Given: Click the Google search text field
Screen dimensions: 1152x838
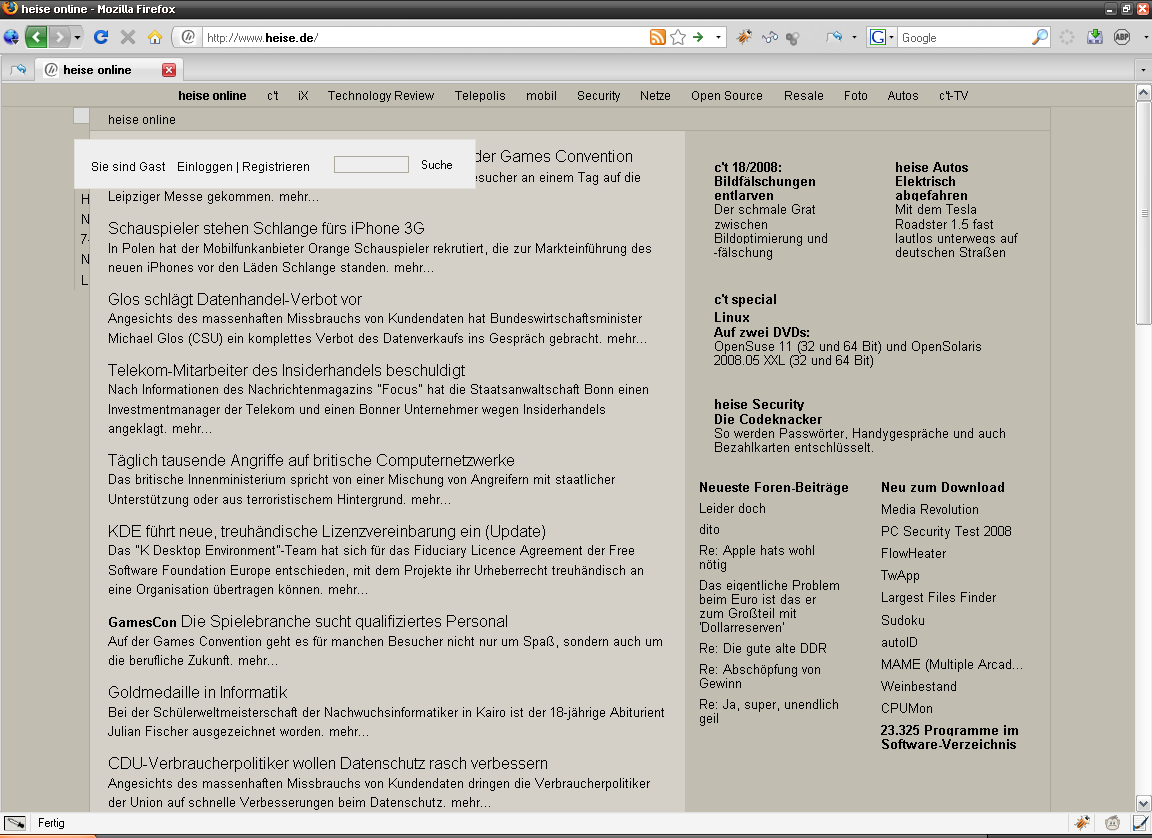Looking at the screenshot, I should (x=964, y=37).
